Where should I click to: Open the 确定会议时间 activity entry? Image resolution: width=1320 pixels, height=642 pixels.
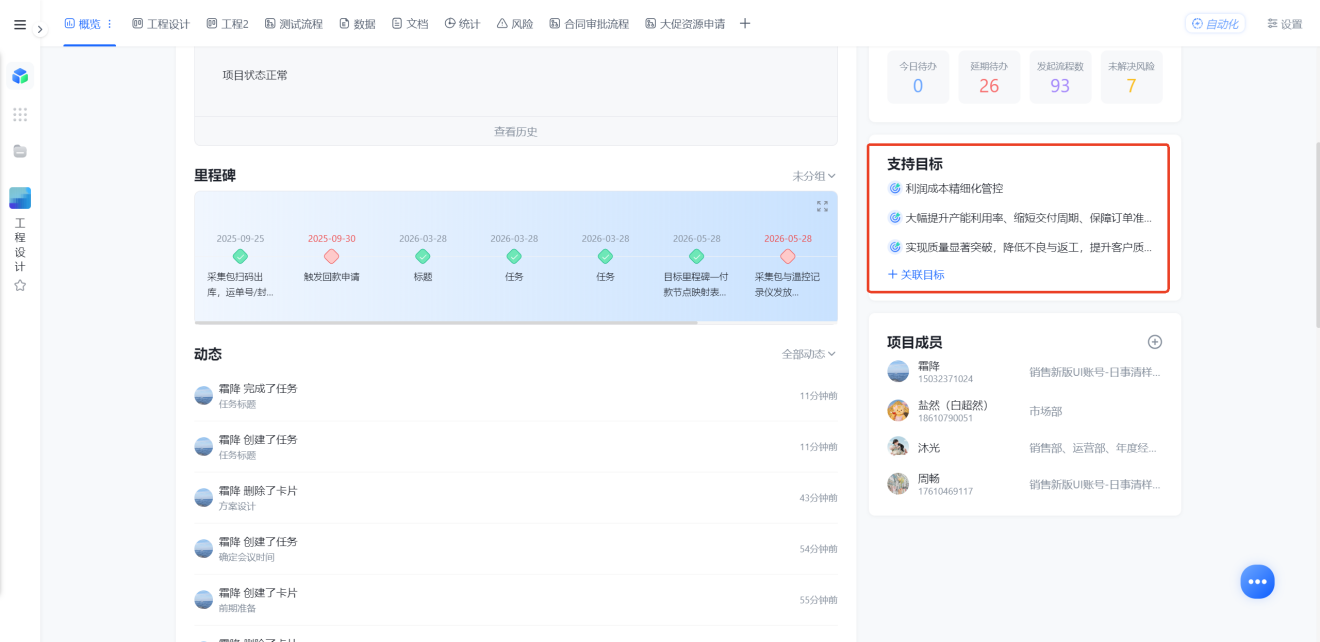coord(516,549)
